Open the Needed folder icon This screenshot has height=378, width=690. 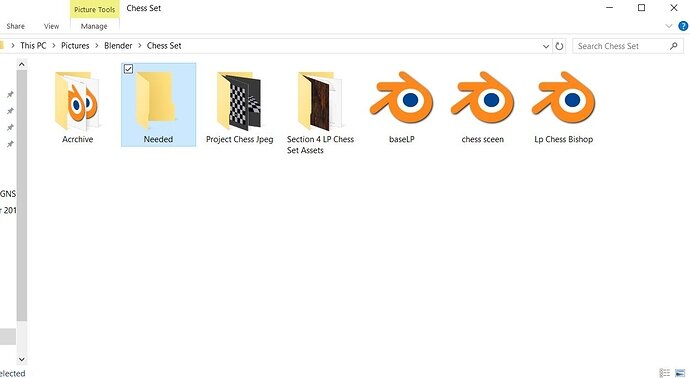155,101
